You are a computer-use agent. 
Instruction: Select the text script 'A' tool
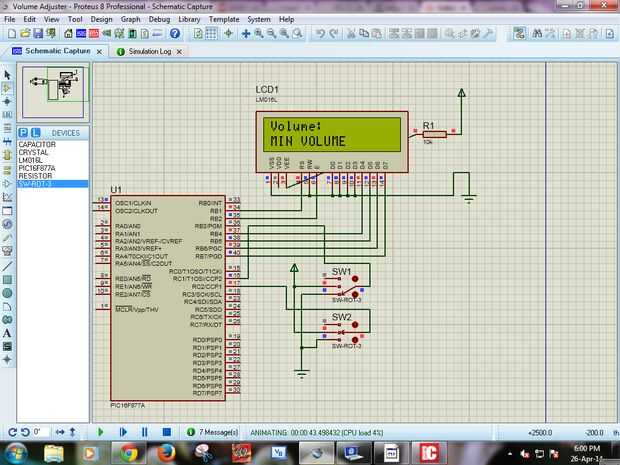click(x=7, y=333)
